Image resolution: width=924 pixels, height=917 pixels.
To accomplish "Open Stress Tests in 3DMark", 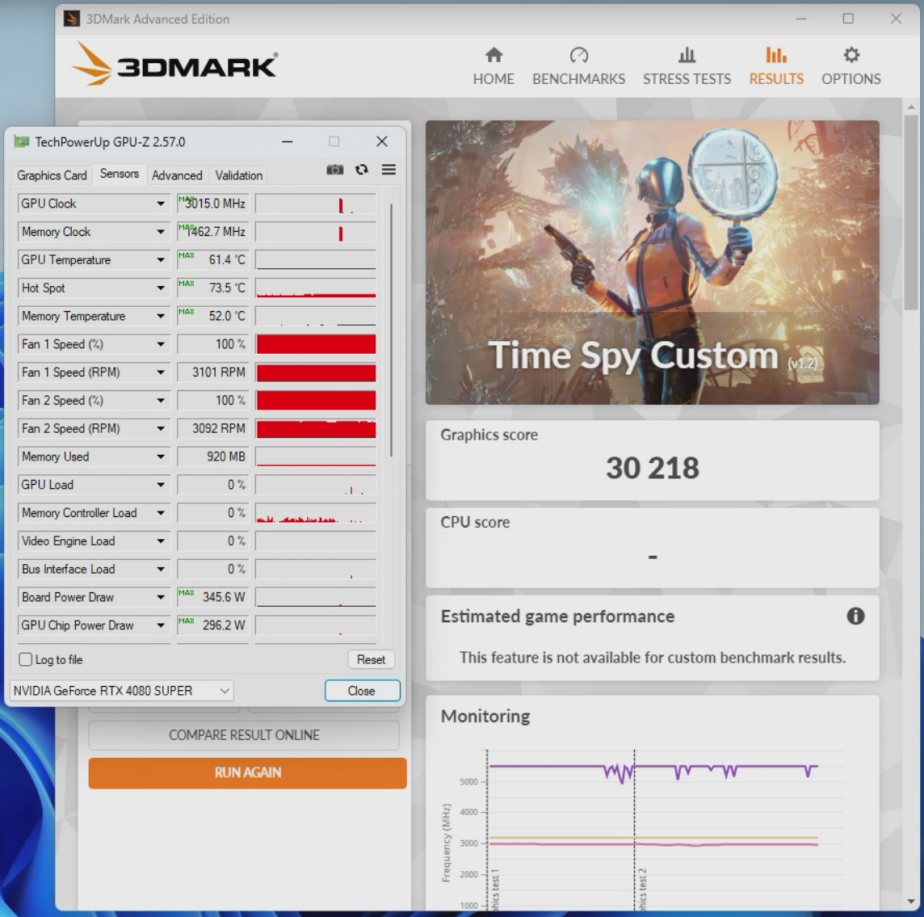I will click(686, 66).
